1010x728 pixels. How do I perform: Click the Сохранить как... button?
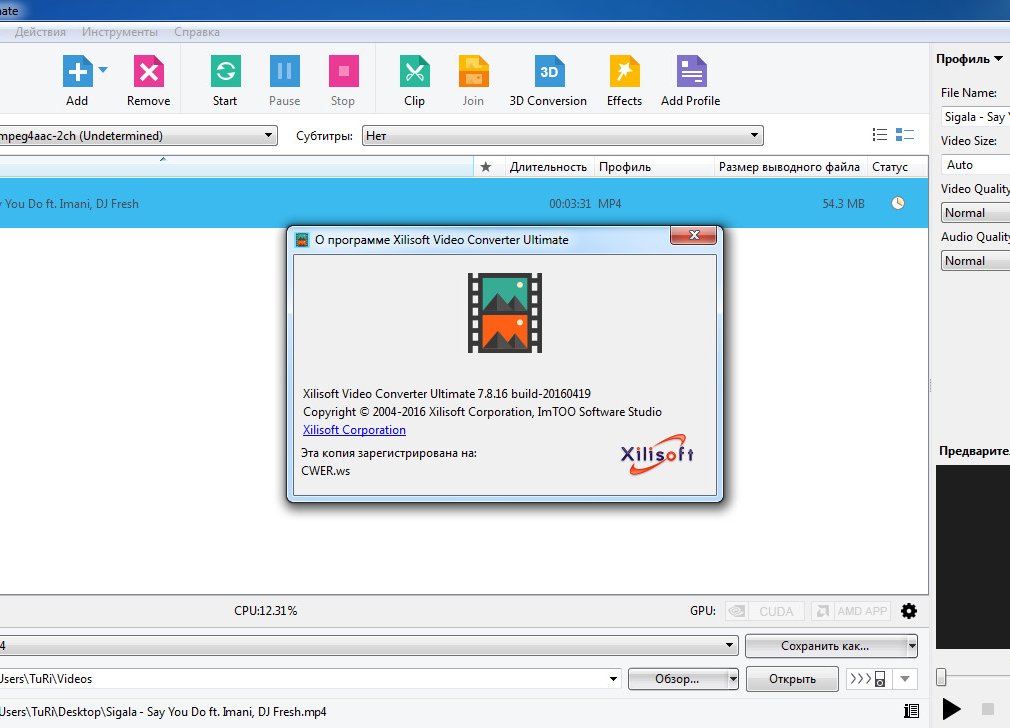point(825,646)
